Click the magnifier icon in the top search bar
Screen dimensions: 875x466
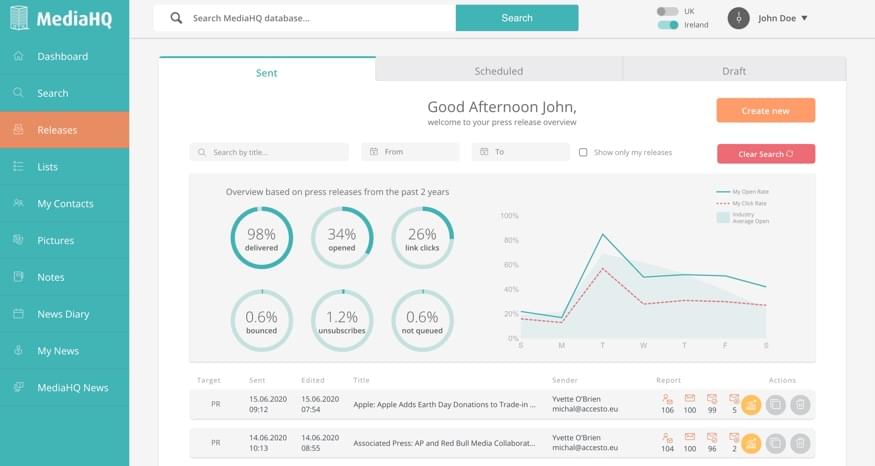click(176, 18)
